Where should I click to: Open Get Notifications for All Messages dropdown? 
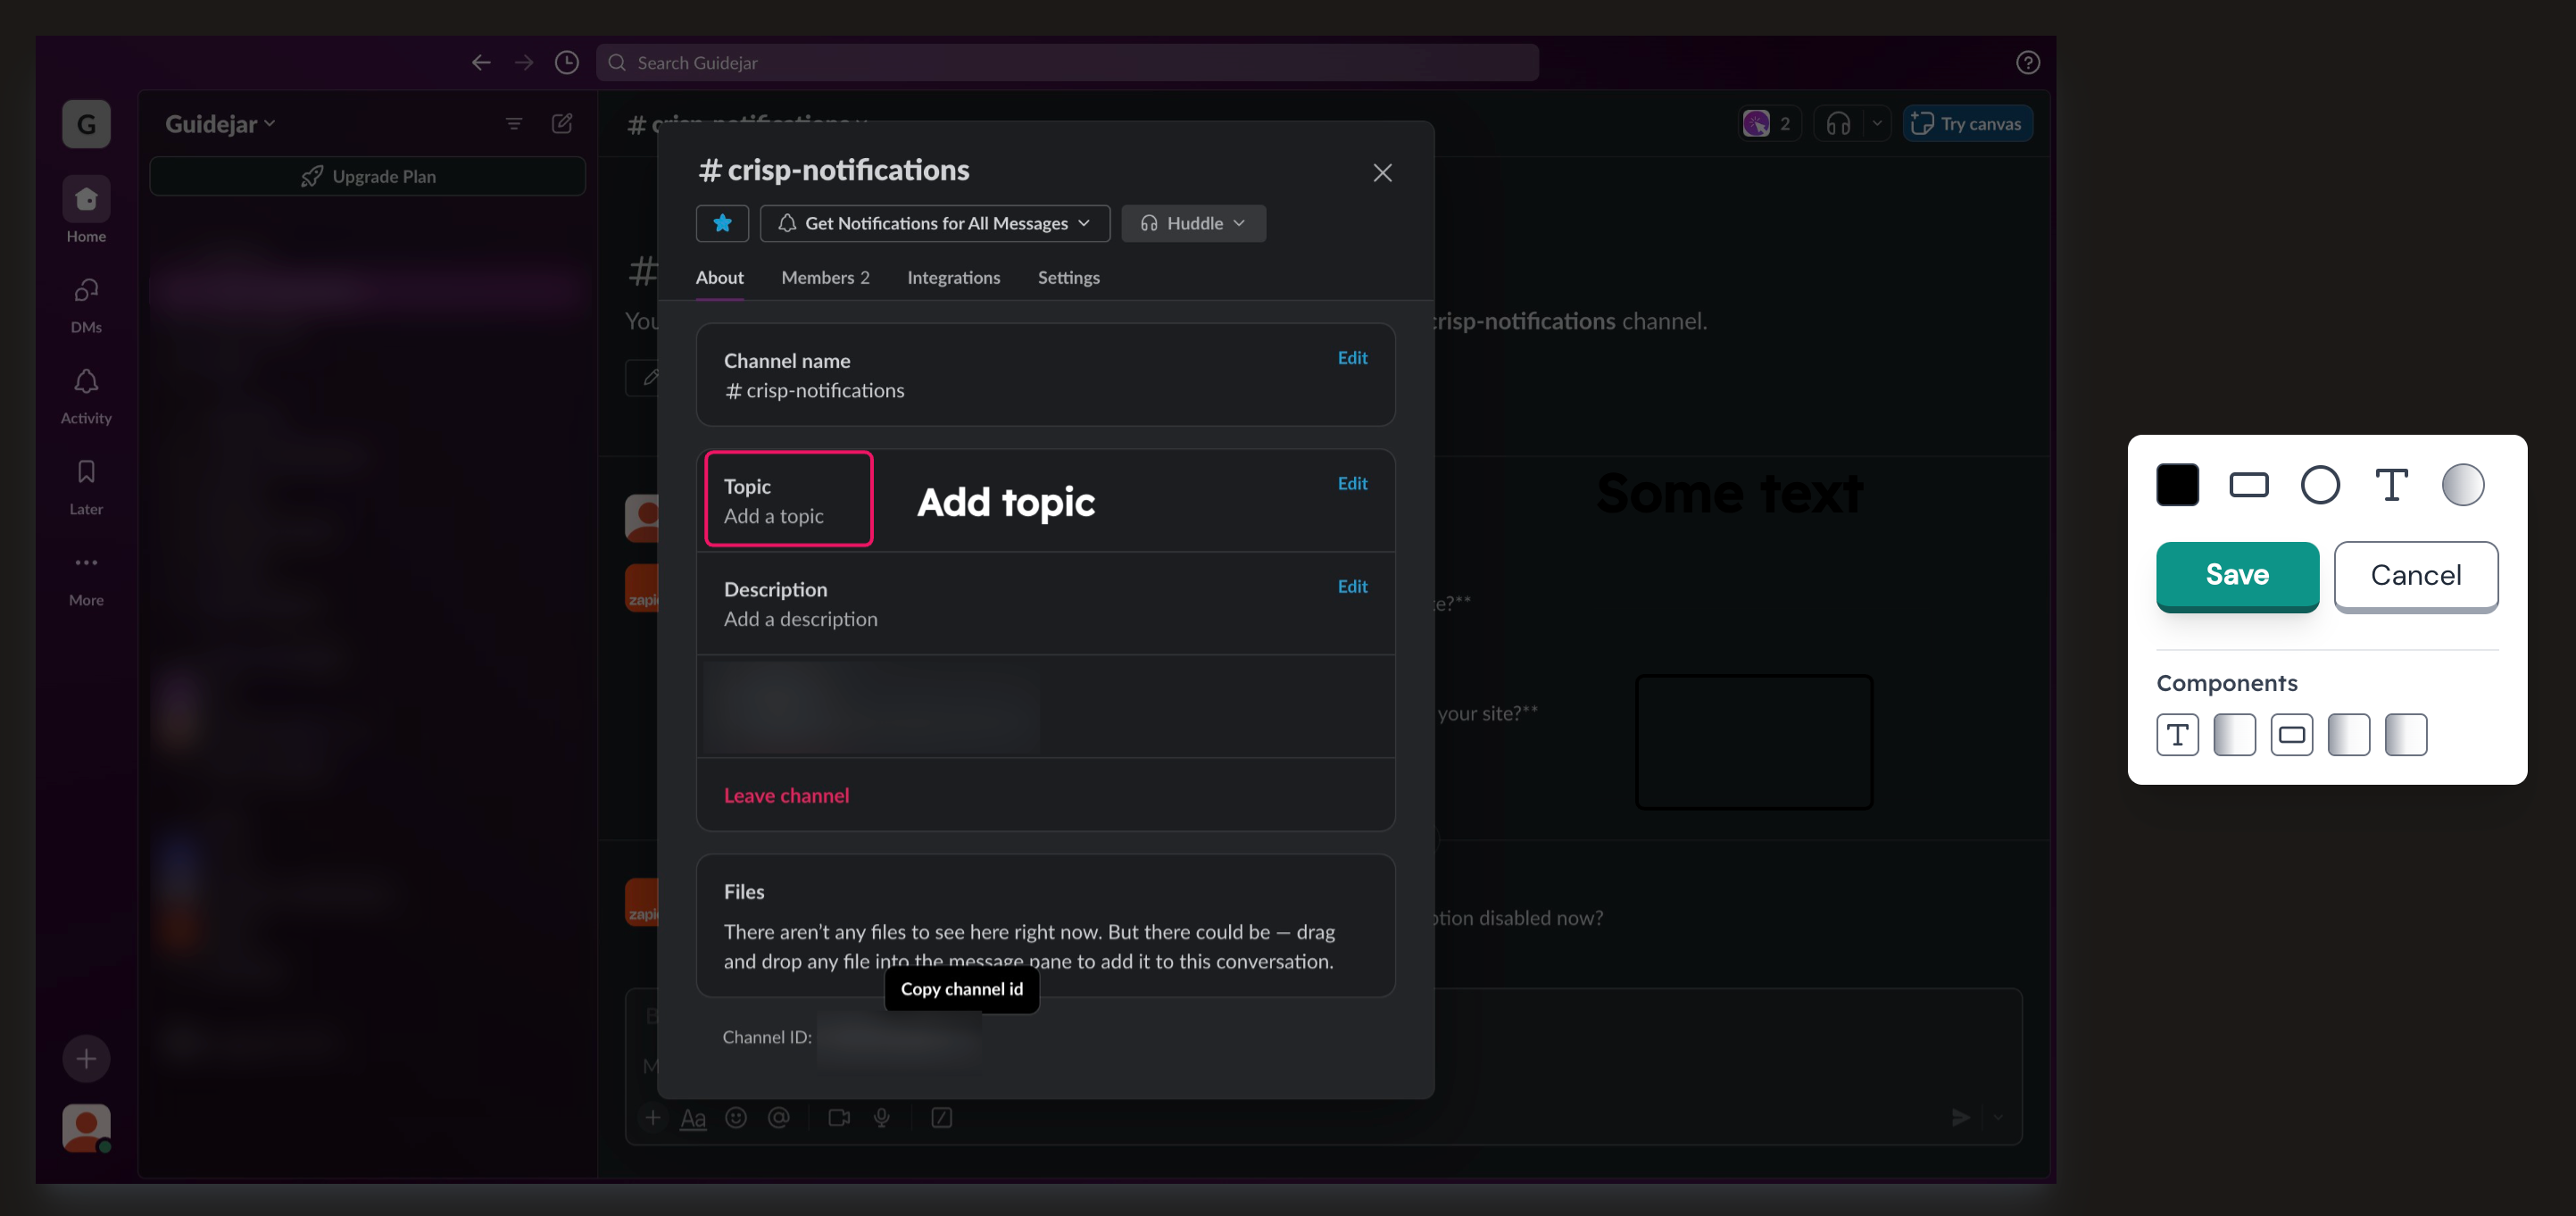click(935, 223)
